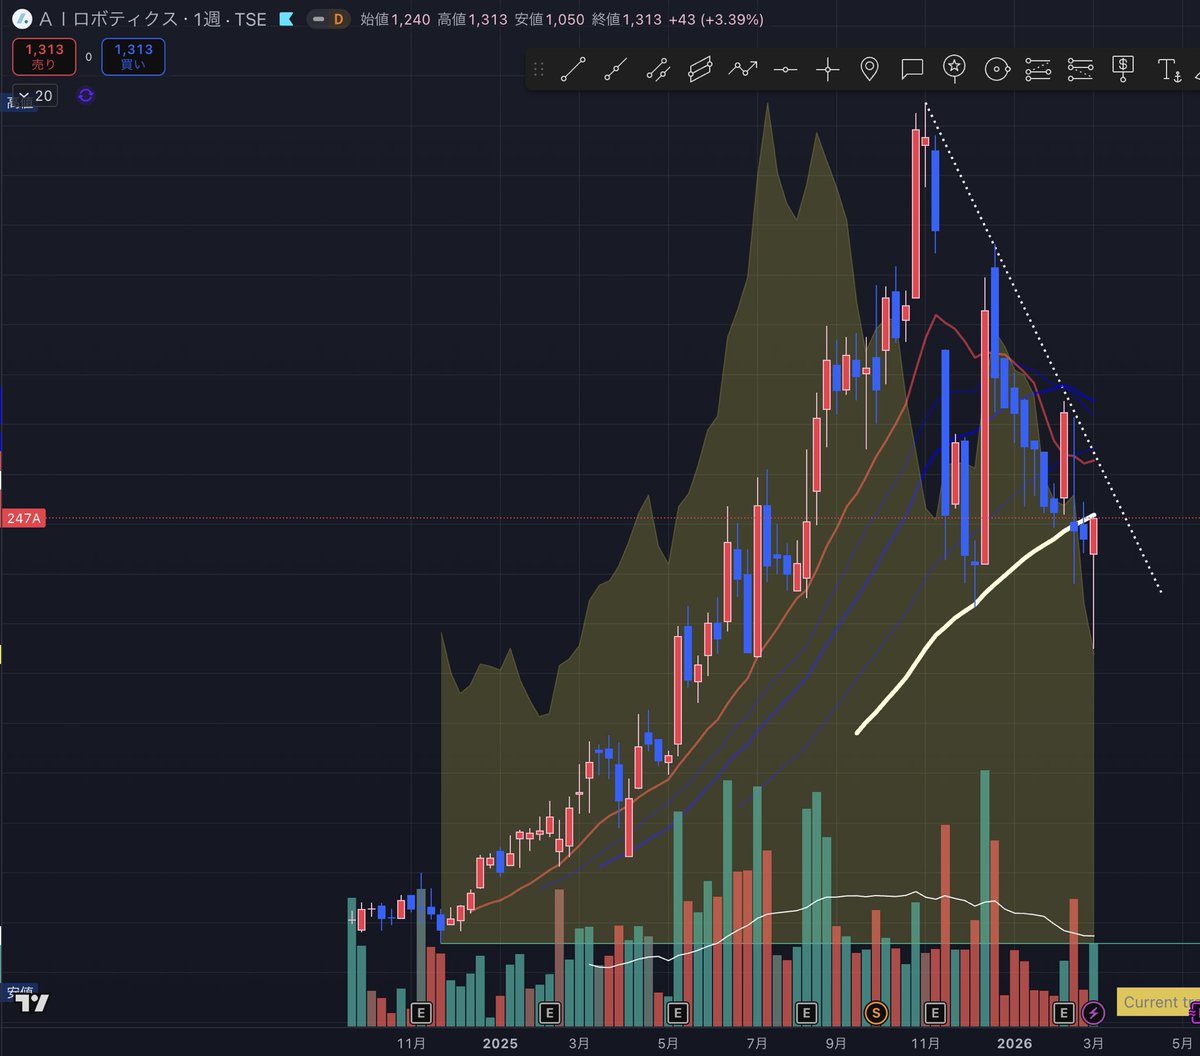Open earnings E marker near August 2025

[806, 1013]
